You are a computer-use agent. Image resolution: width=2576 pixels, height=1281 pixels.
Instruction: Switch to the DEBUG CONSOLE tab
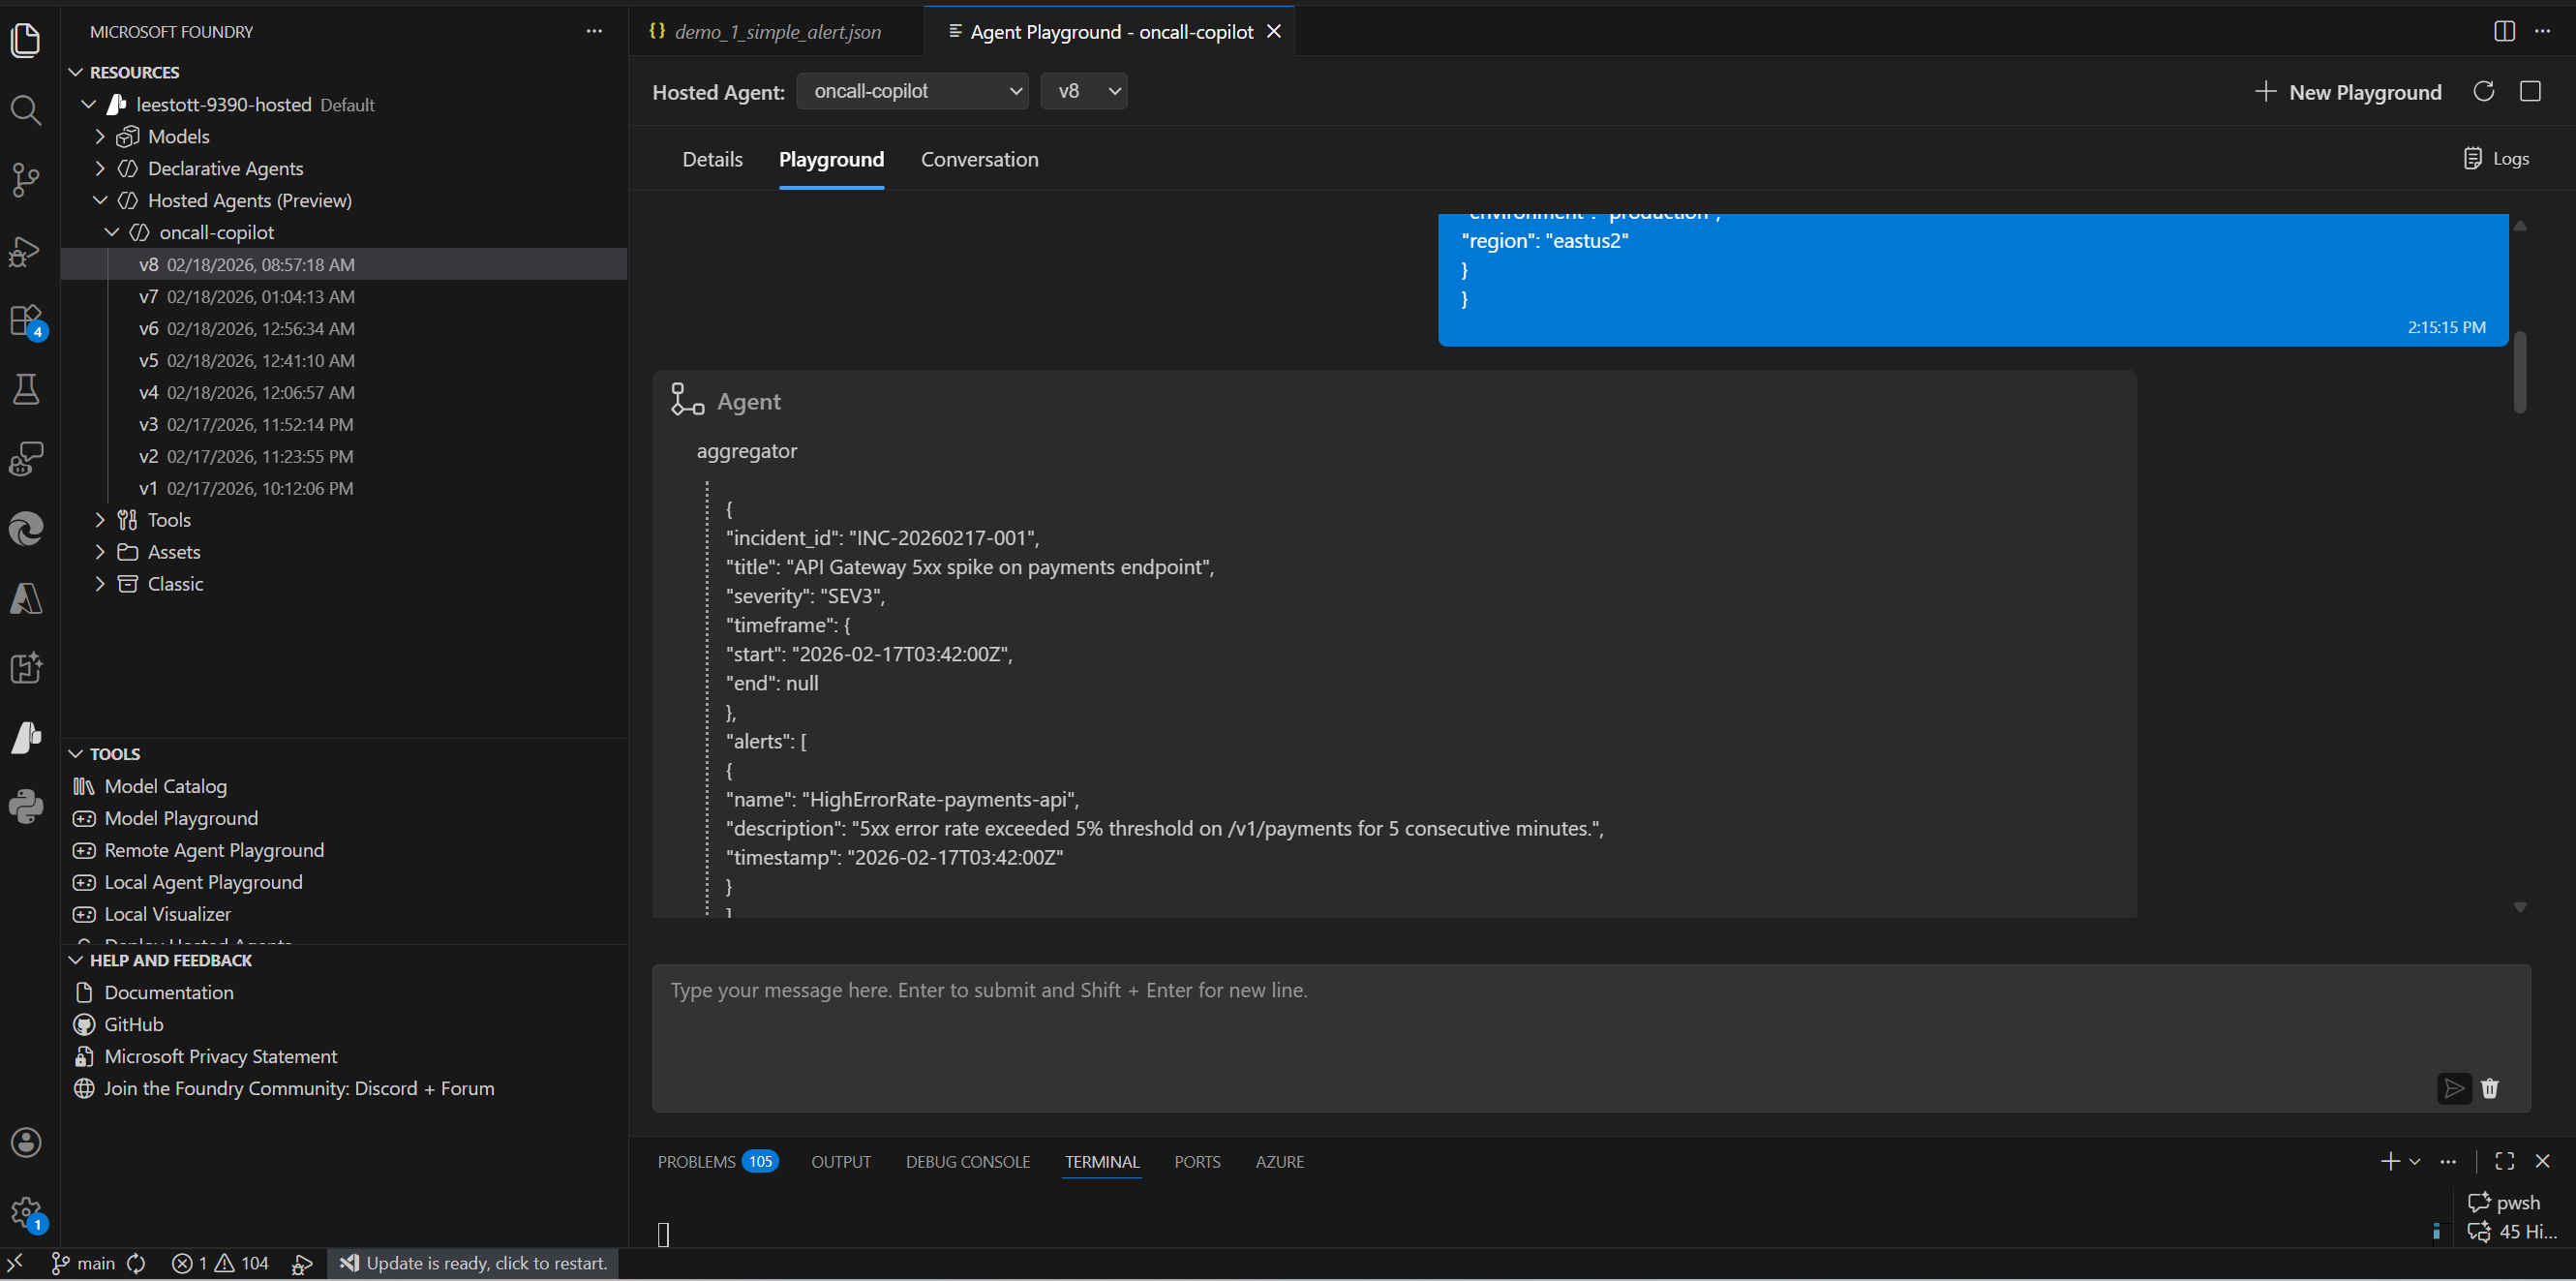pyautogui.click(x=968, y=1162)
